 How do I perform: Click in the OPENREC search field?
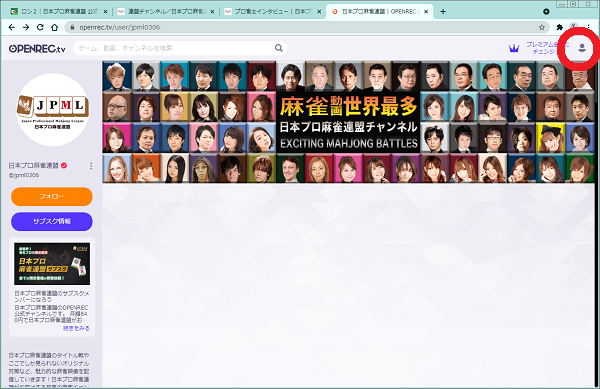pyautogui.click(x=174, y=48)
